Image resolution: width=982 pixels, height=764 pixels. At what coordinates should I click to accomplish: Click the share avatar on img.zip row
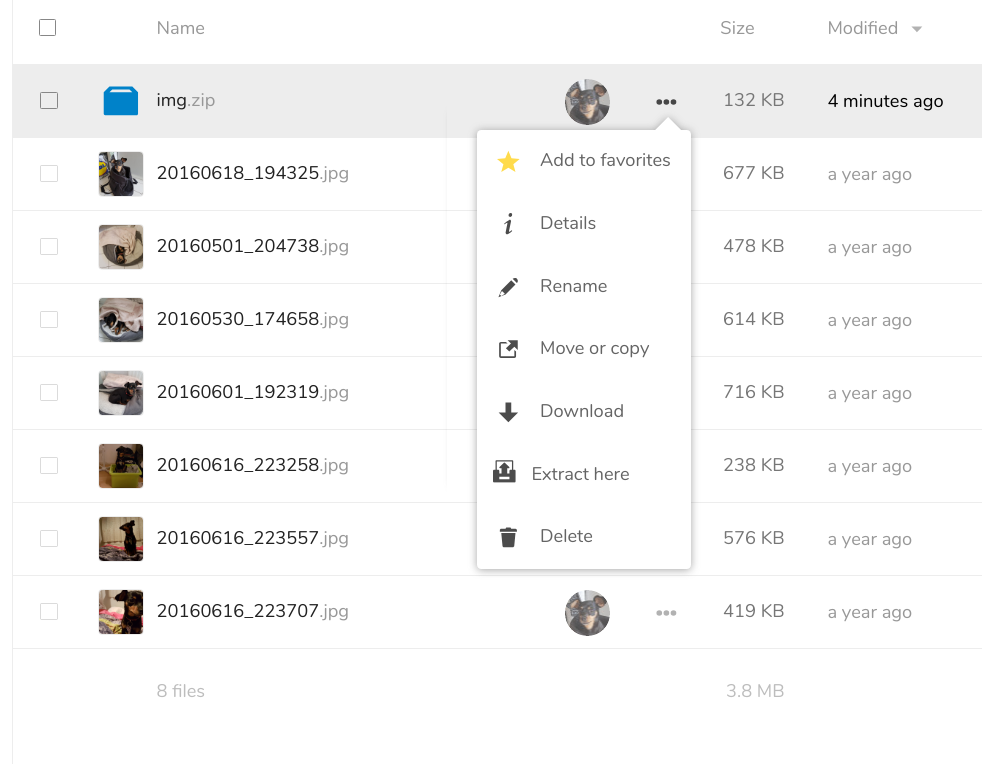[587, 101]
